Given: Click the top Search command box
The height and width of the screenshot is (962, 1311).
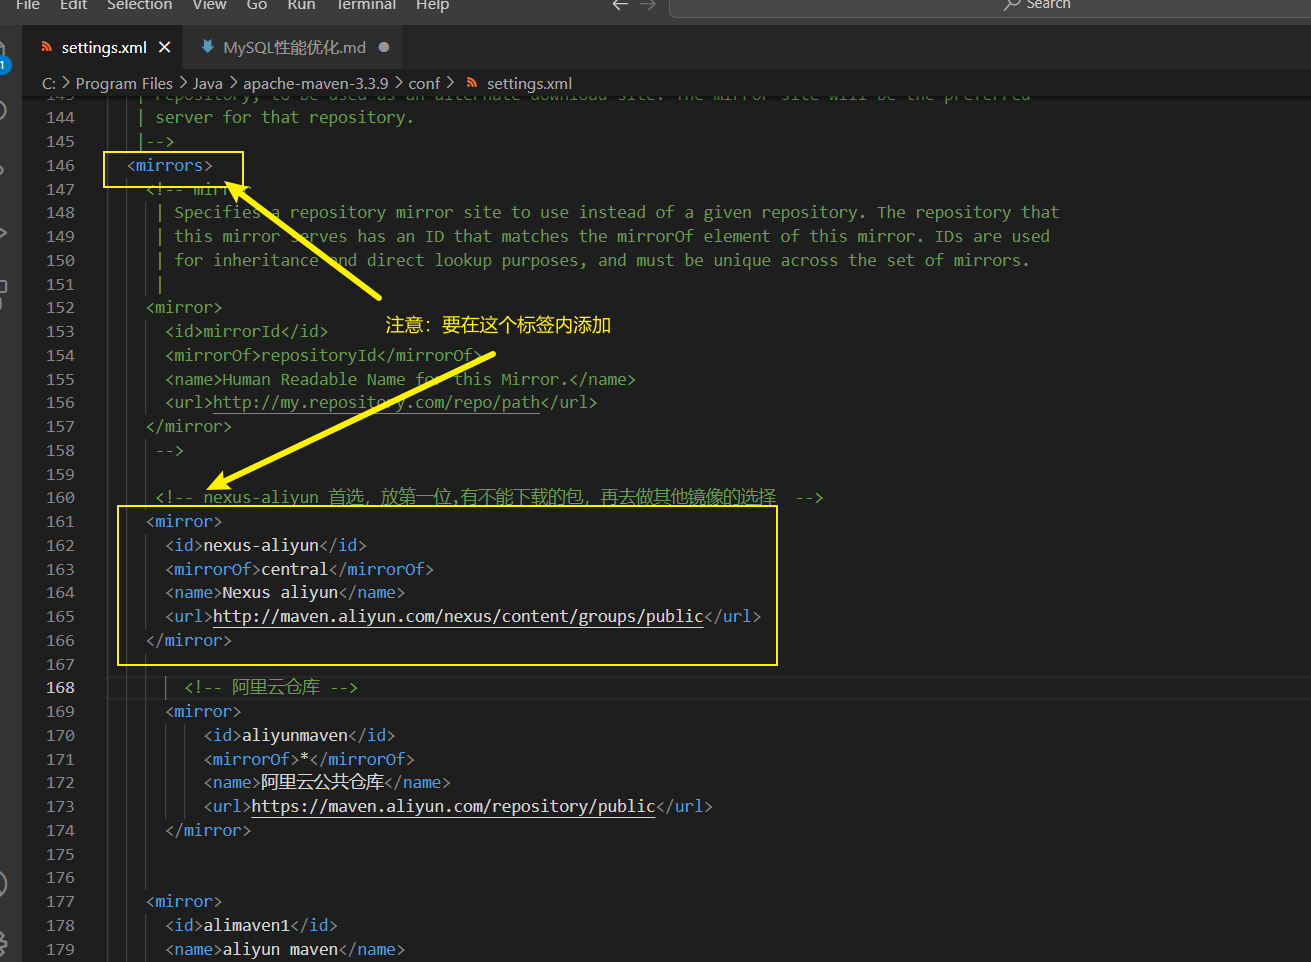Looking at the screenshot, I should coord(990,6).
